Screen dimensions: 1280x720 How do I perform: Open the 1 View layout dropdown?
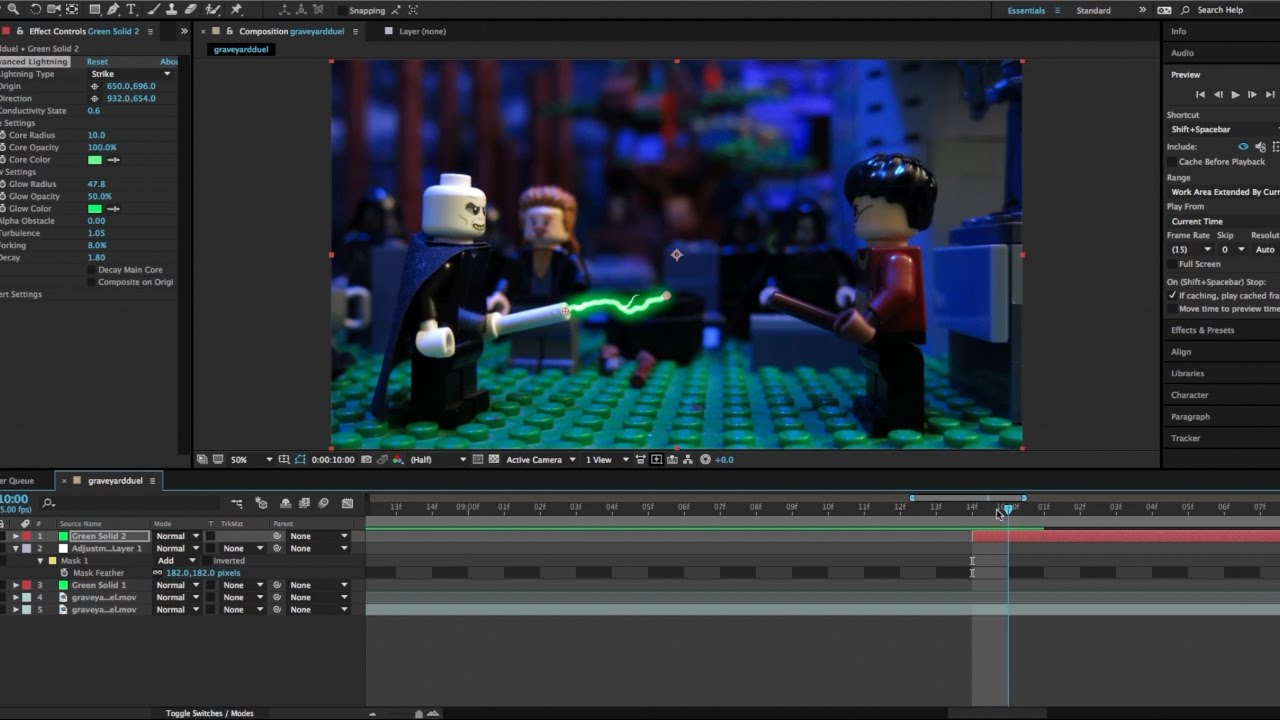click(x=607, y=460)
